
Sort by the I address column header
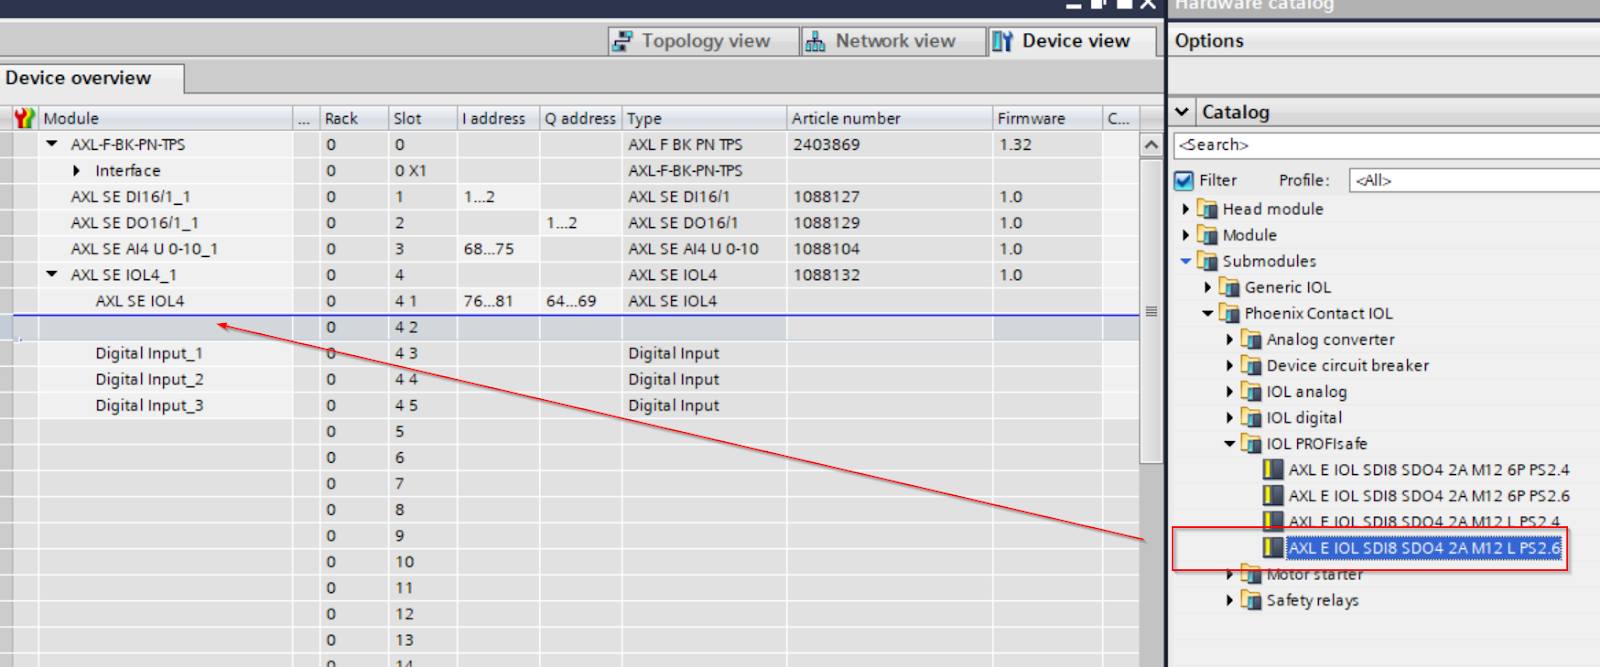[499, 118]
